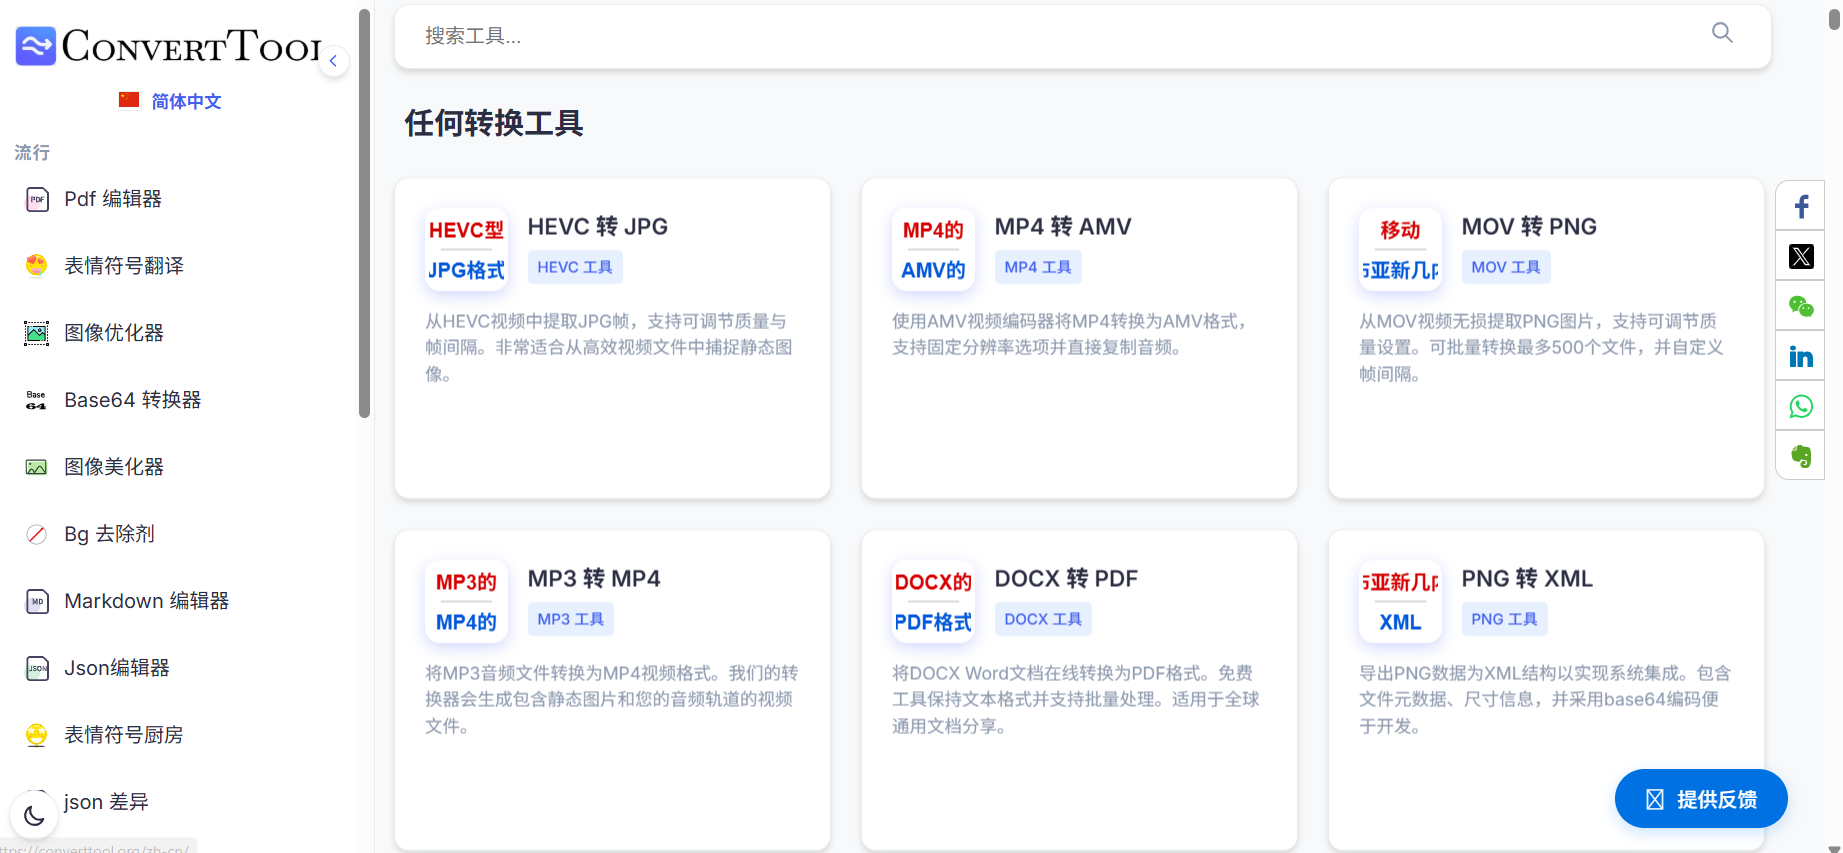Screen dimensions: 1843x853
Task: Click the heart-eyes emoji icon
Action: click(x=37, y=266)
